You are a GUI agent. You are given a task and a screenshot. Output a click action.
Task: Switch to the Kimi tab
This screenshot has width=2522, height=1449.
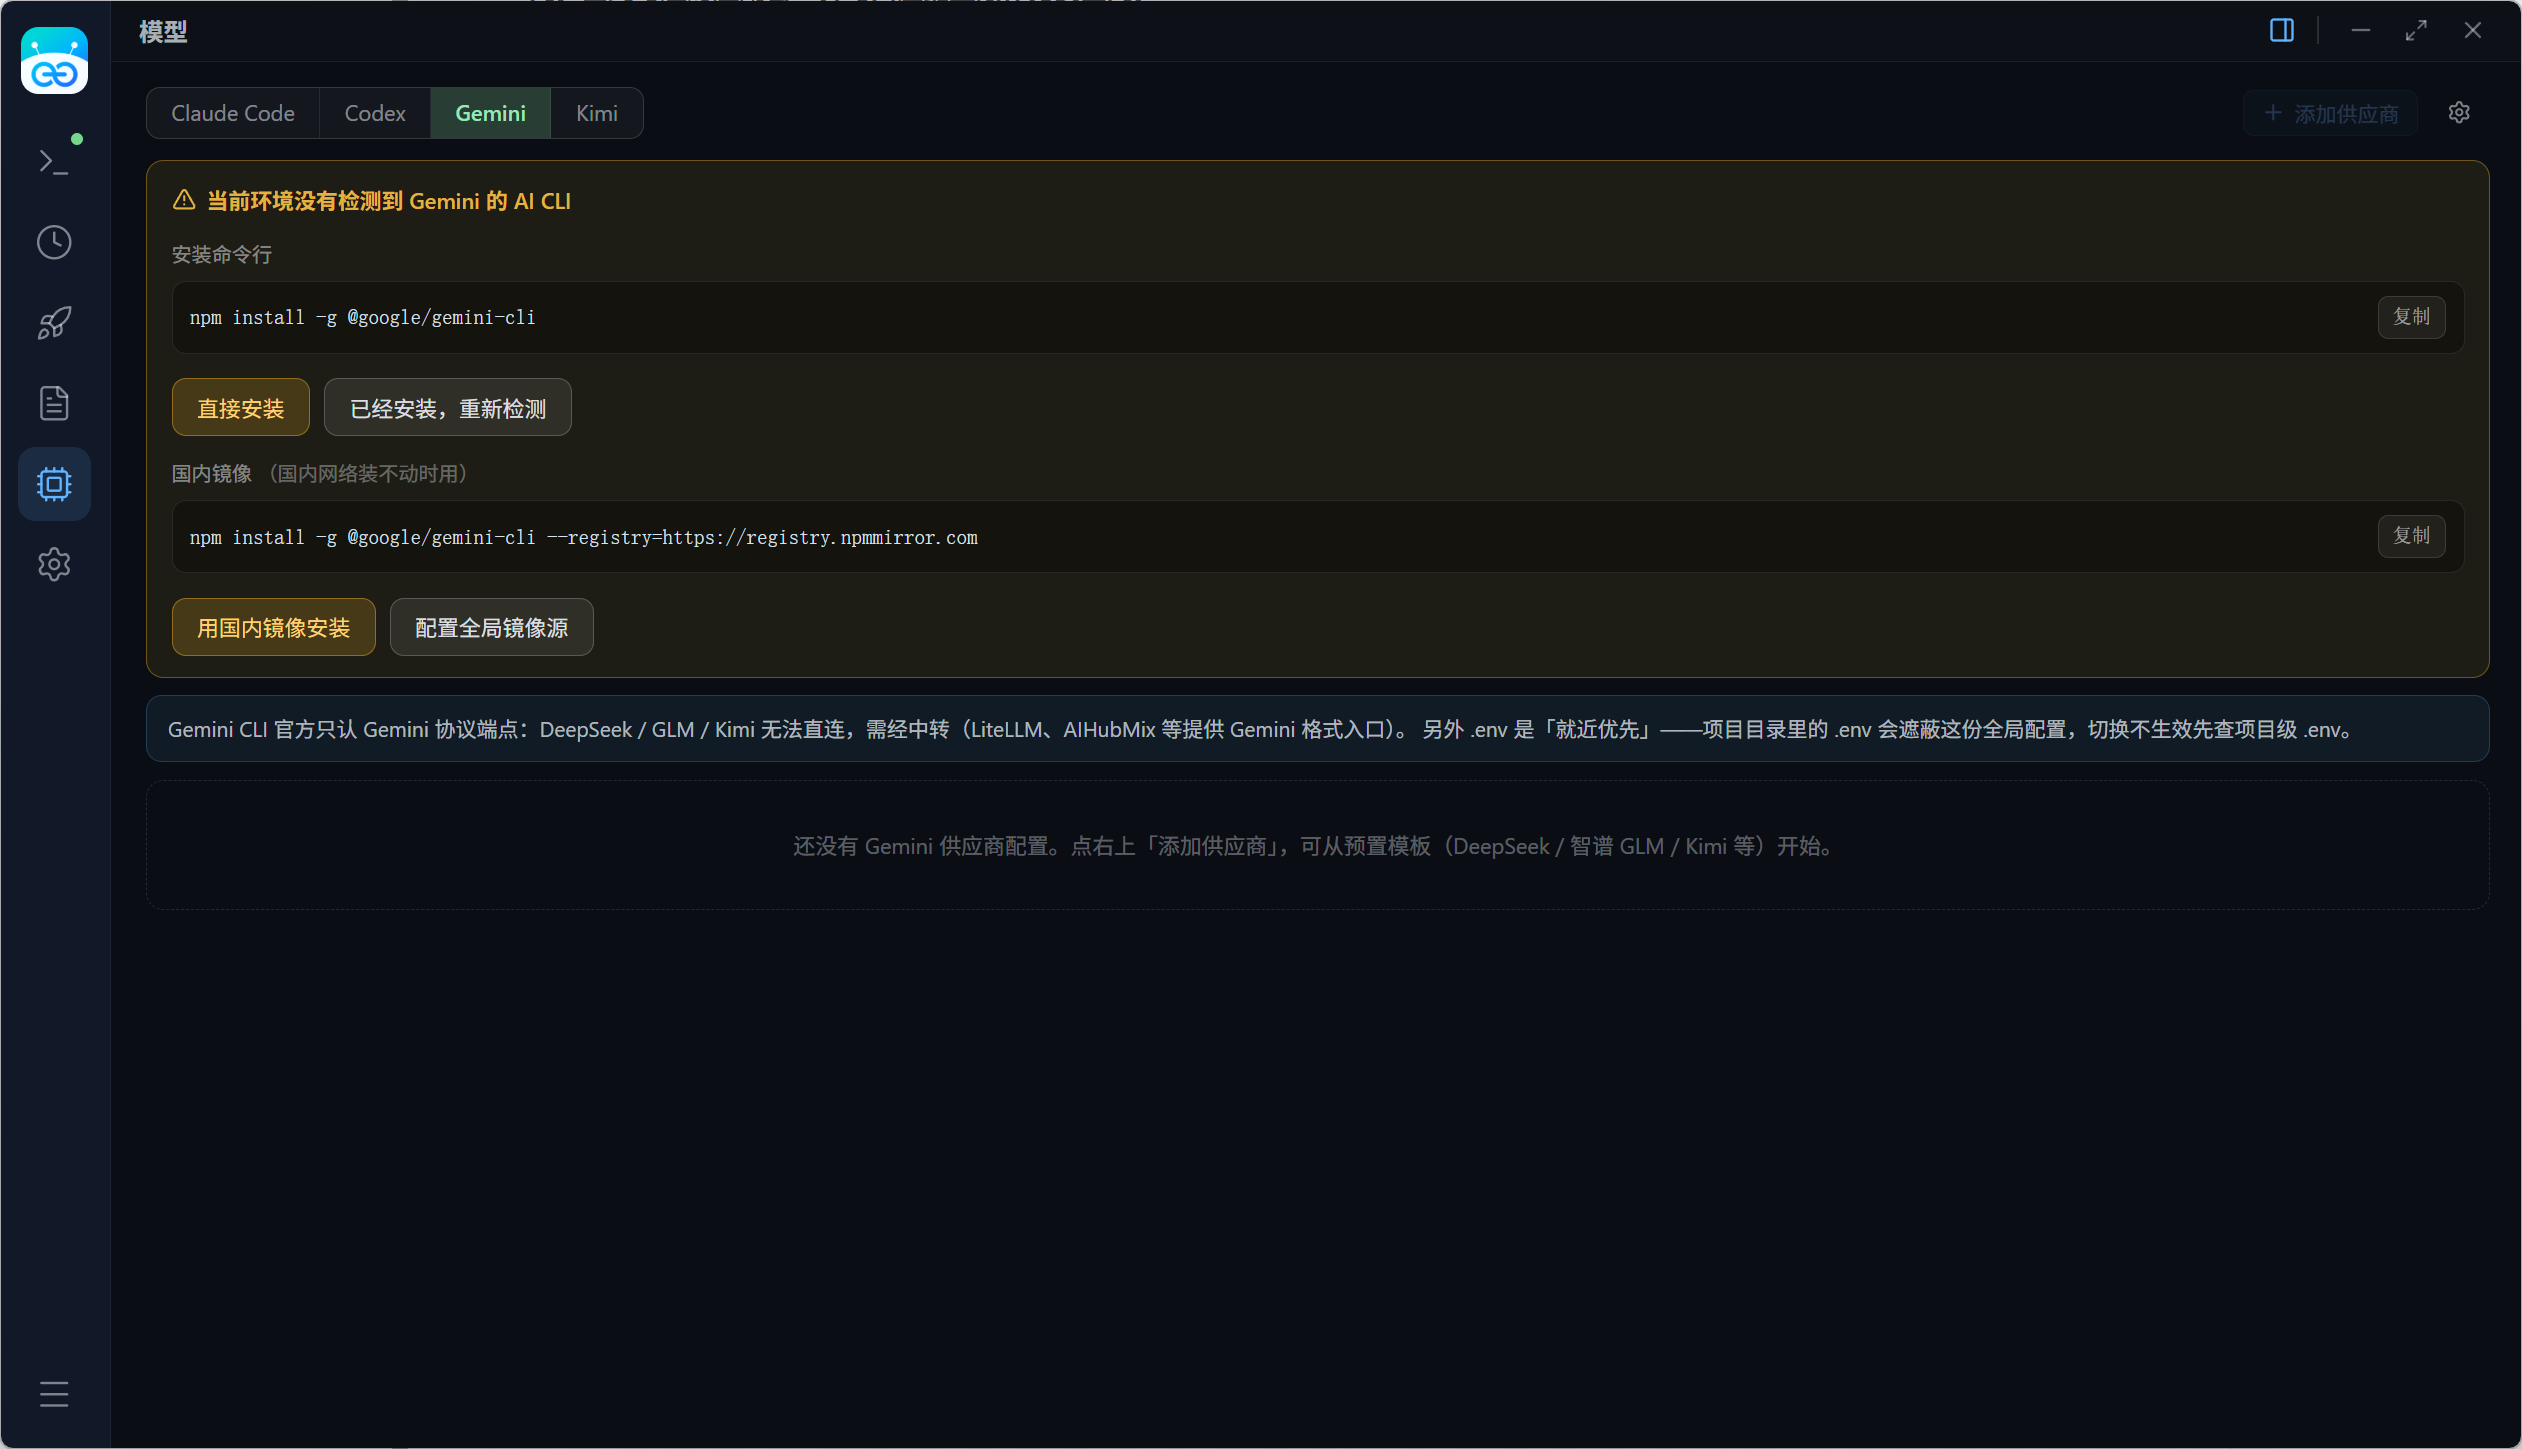point(597,113)
